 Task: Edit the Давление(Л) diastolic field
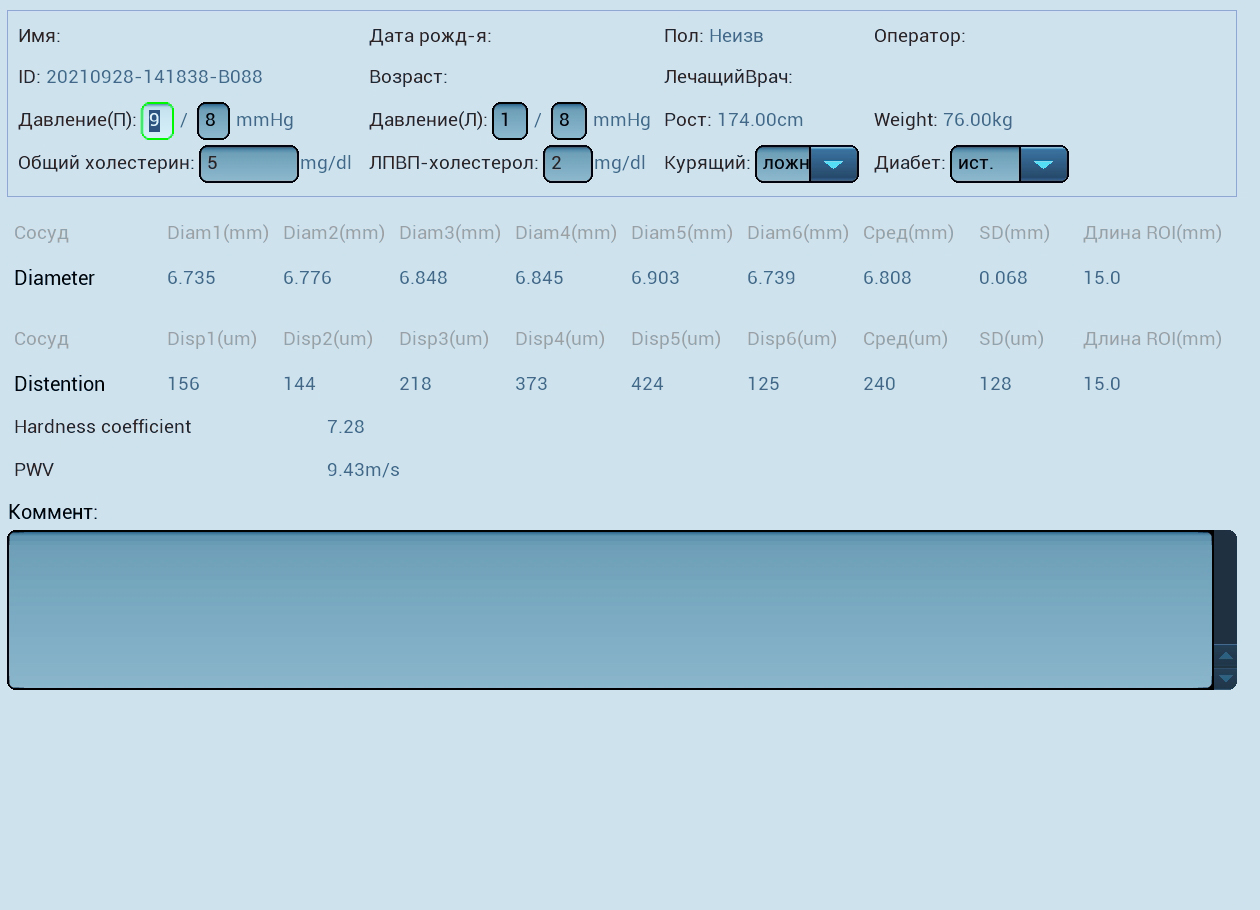click(x=568, y=121)
